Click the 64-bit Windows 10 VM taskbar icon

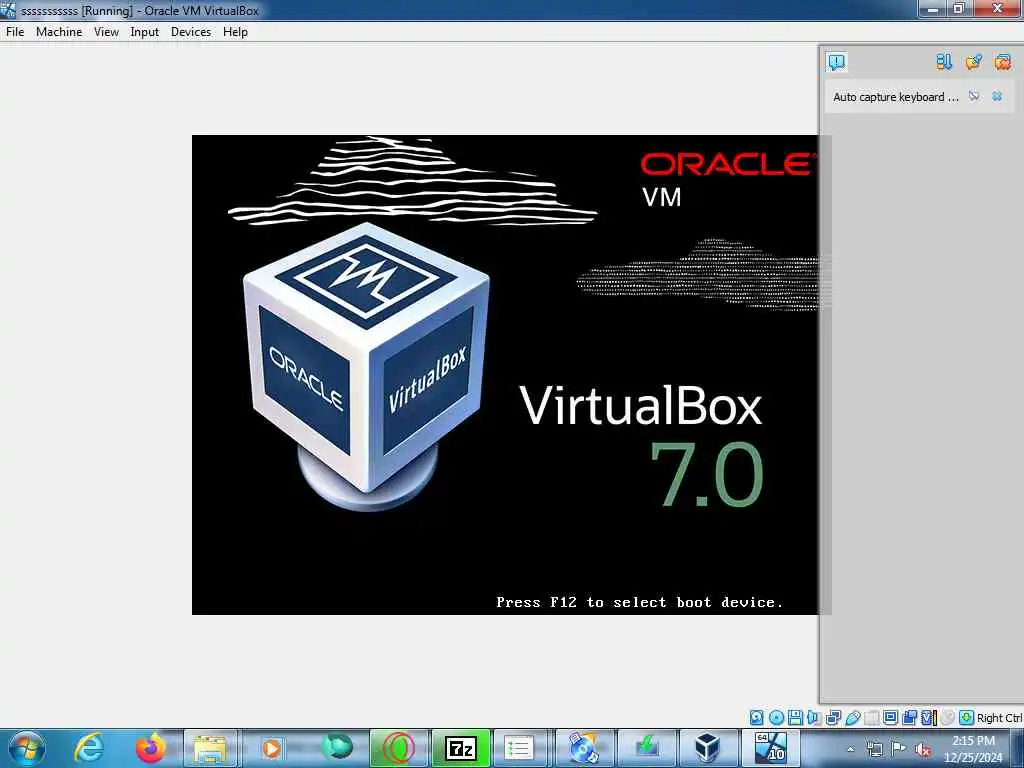coord(771,748)
